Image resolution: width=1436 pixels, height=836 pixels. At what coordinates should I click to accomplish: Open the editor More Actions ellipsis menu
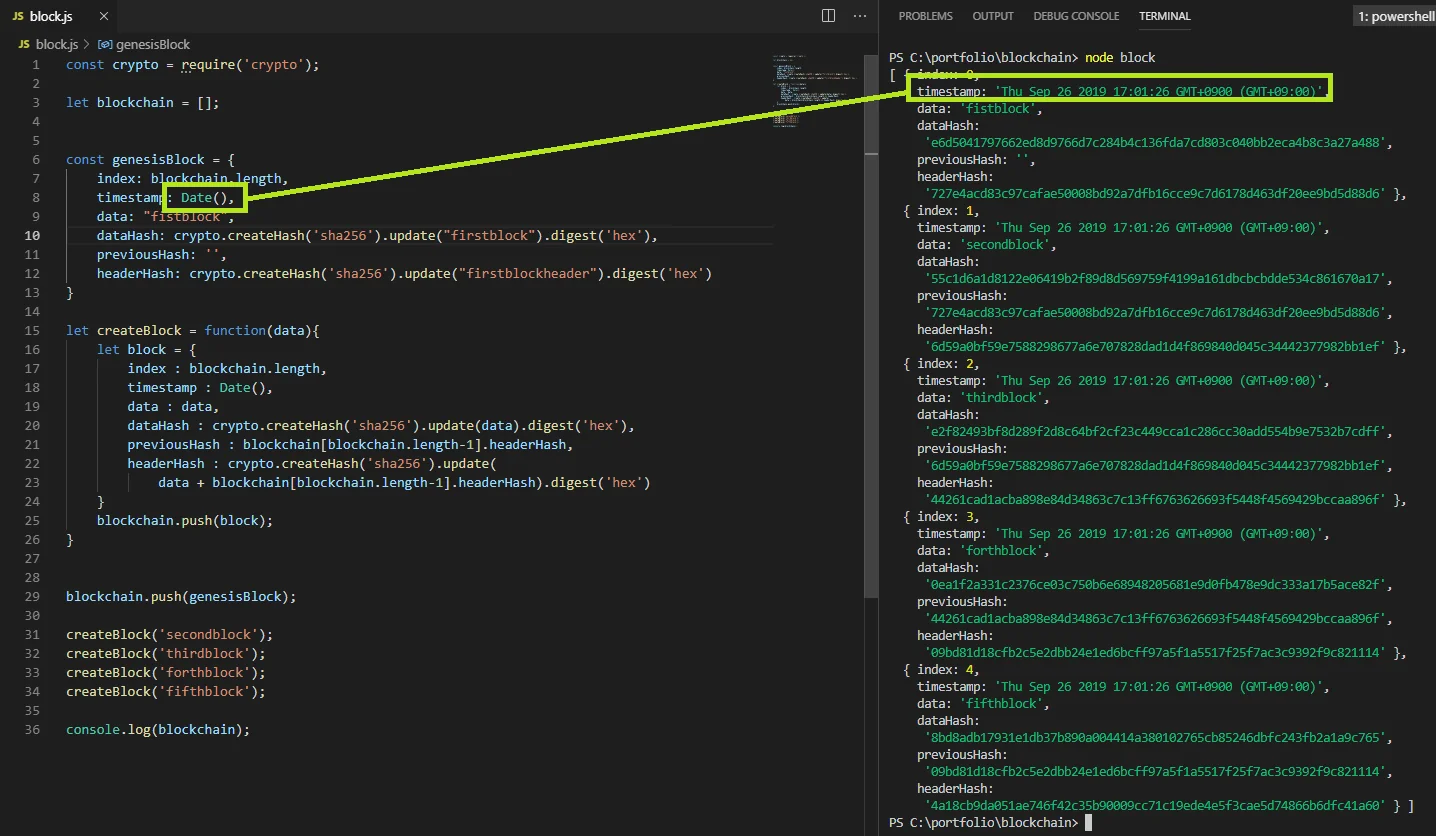(x=859, y=16)
